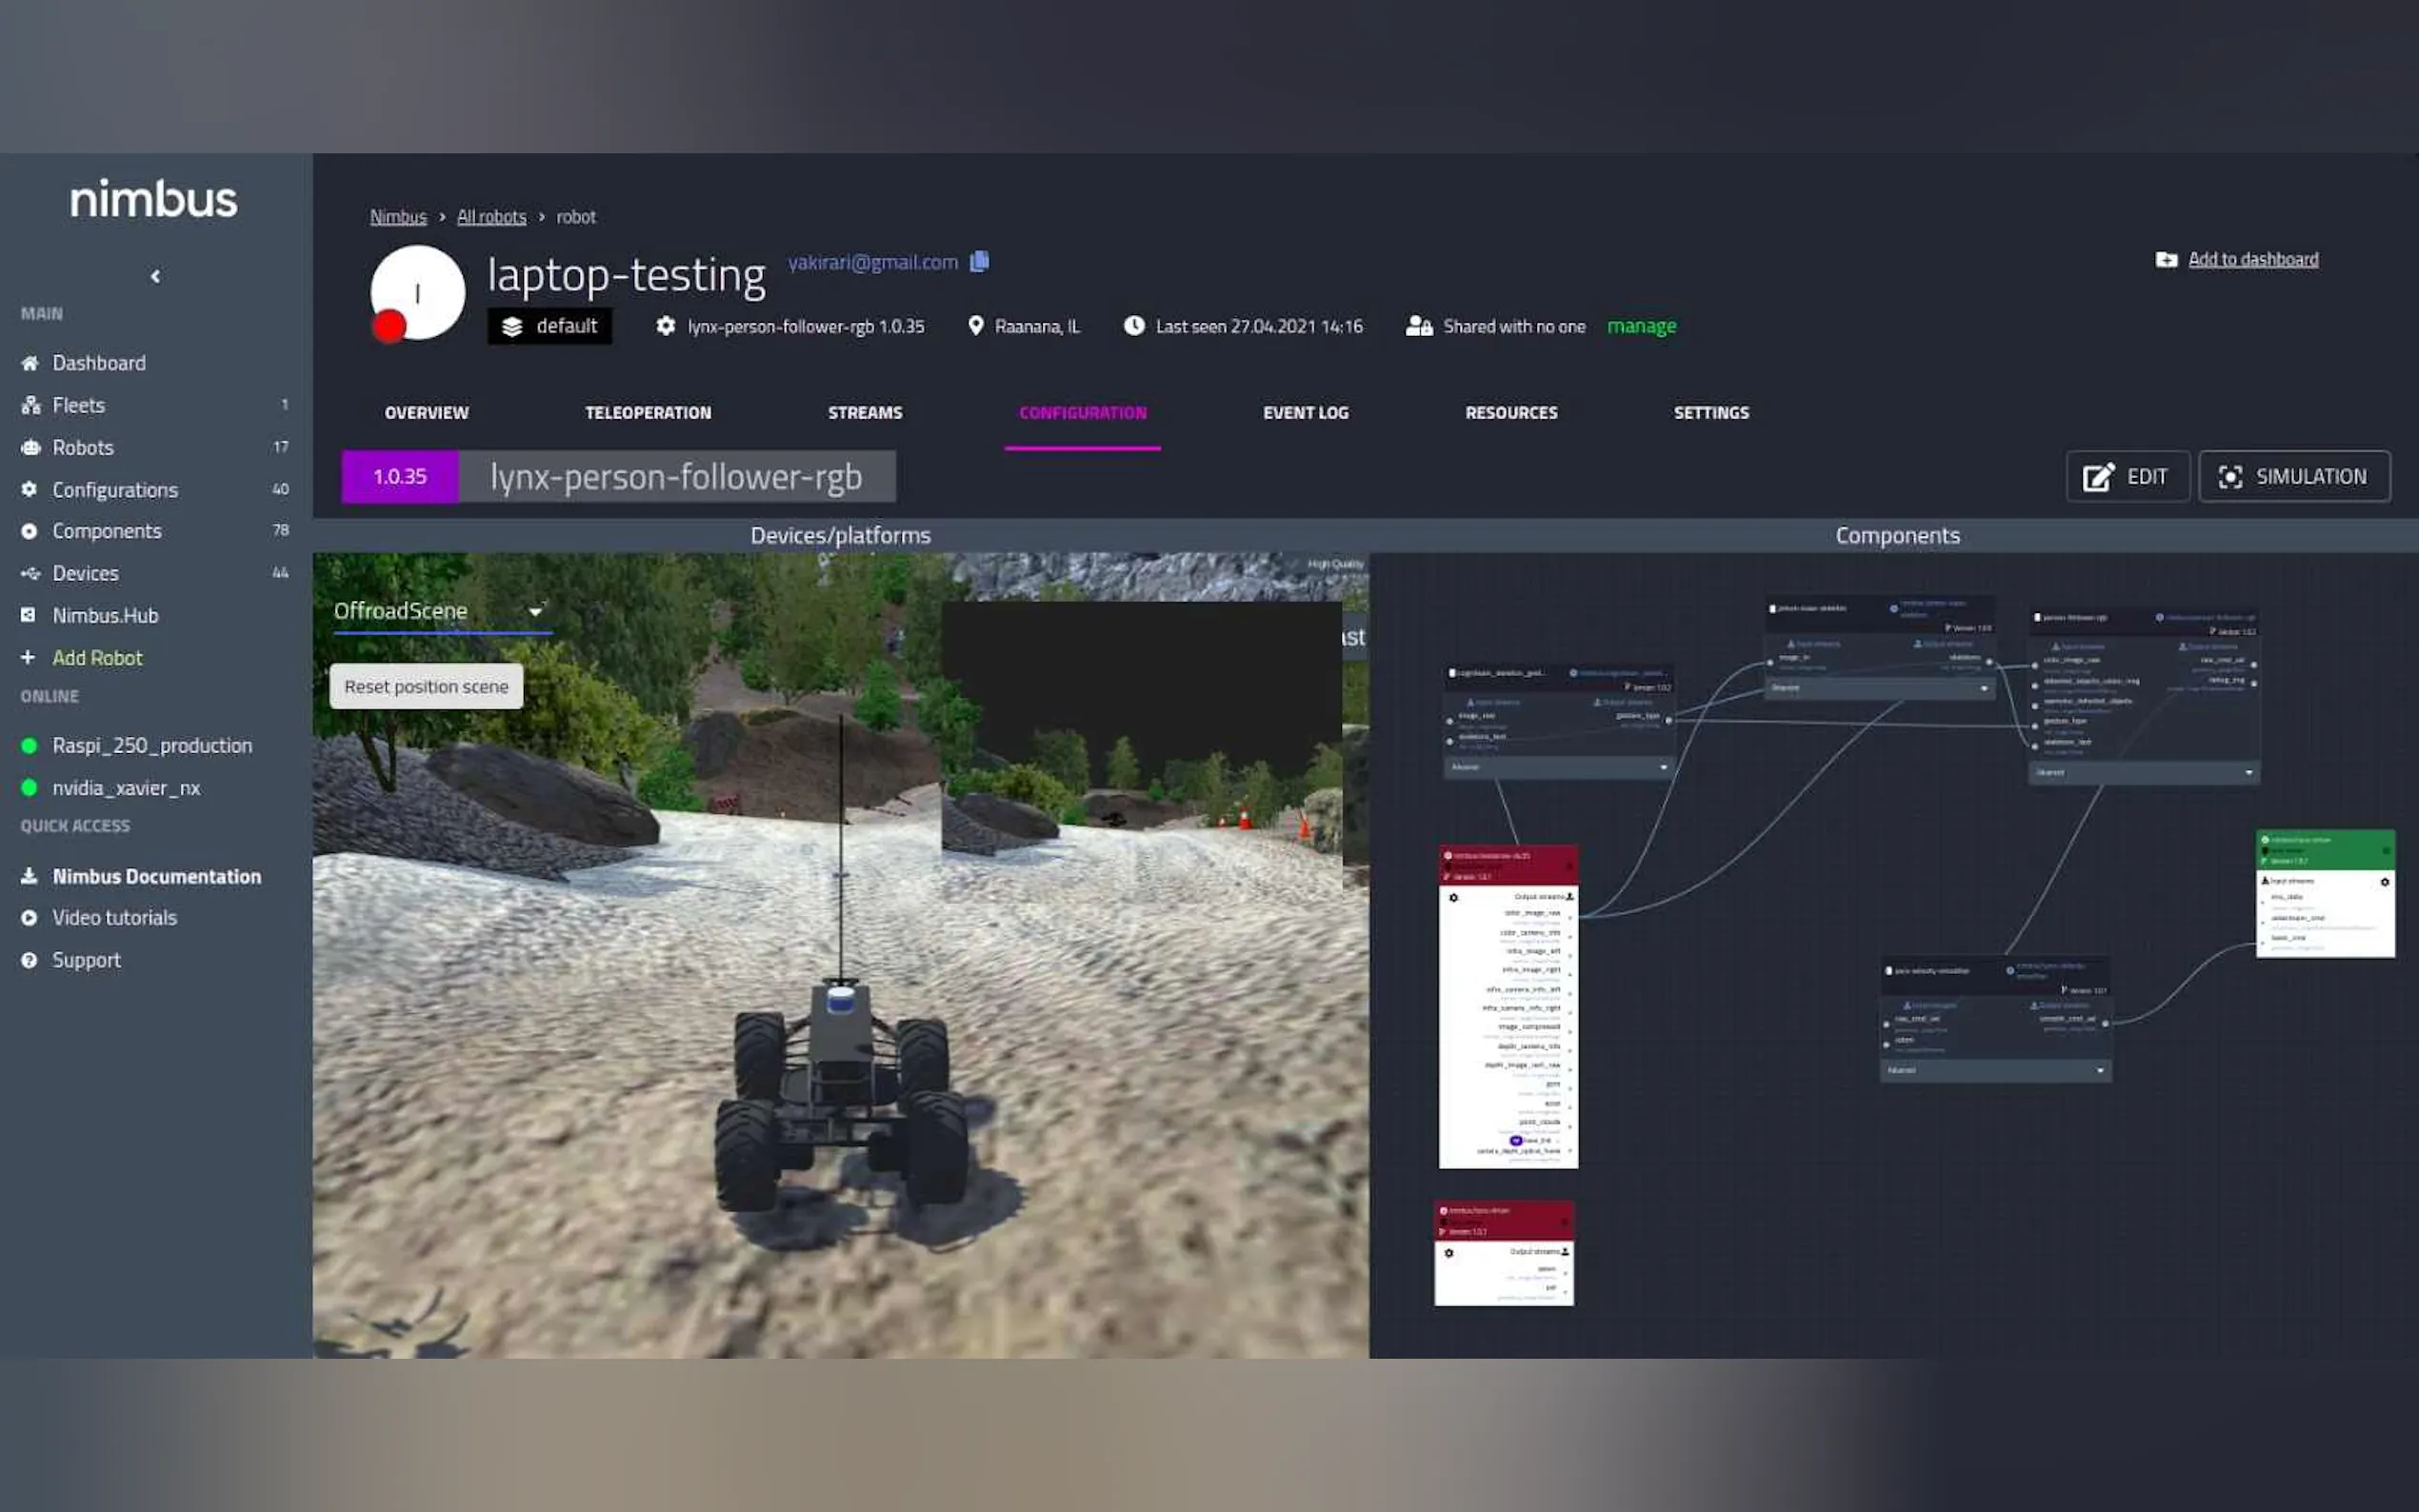Open settings gear on the large red RealSense node
2419x1512 pixels.
(x=1453, y=897)
